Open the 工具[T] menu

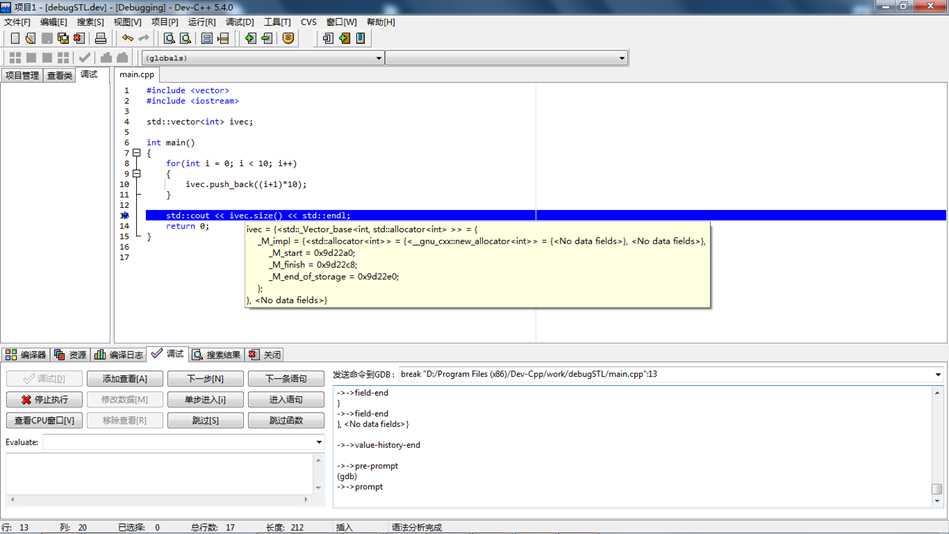277,22
